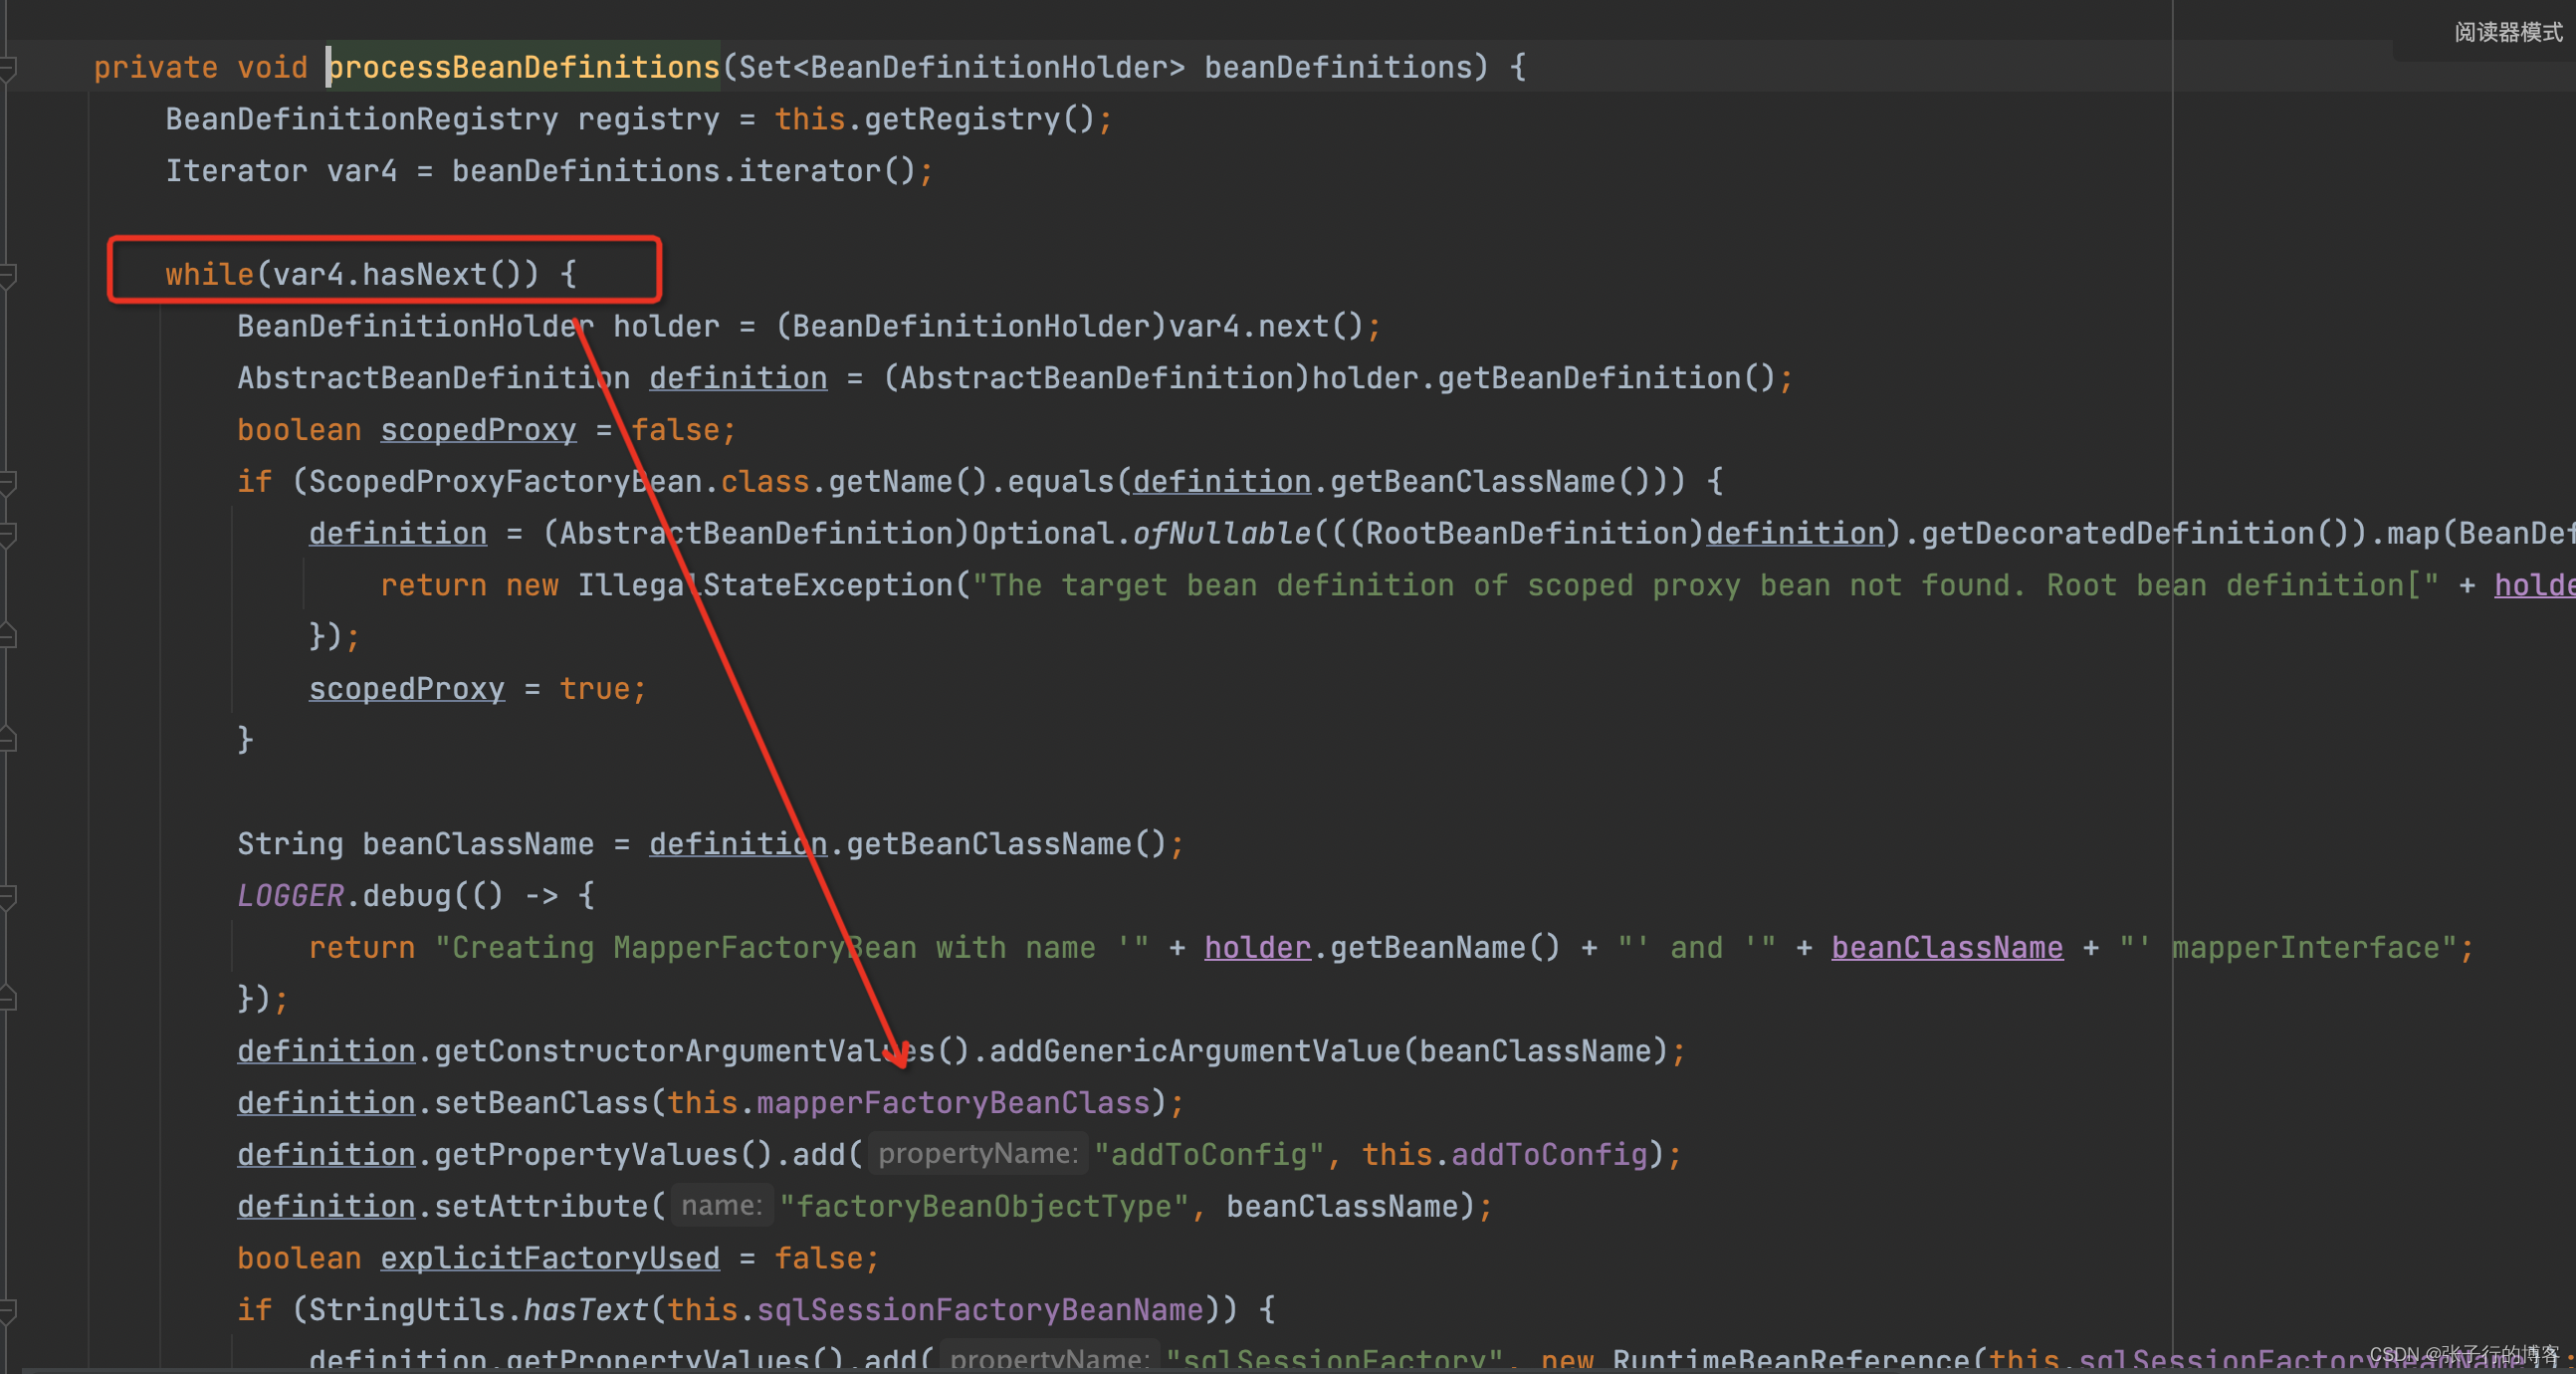Click the 阅读器模式 reader mode label
Image resolution: width=2576 pixels, height=1374 pixels.
(x=2507, y=32)
